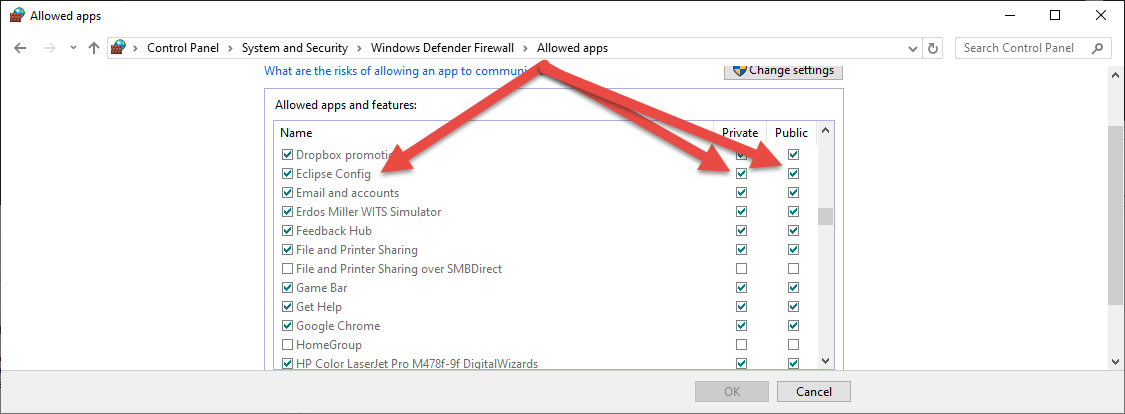Select Erdos Miller WITS Simulator text

click(368, 212)
